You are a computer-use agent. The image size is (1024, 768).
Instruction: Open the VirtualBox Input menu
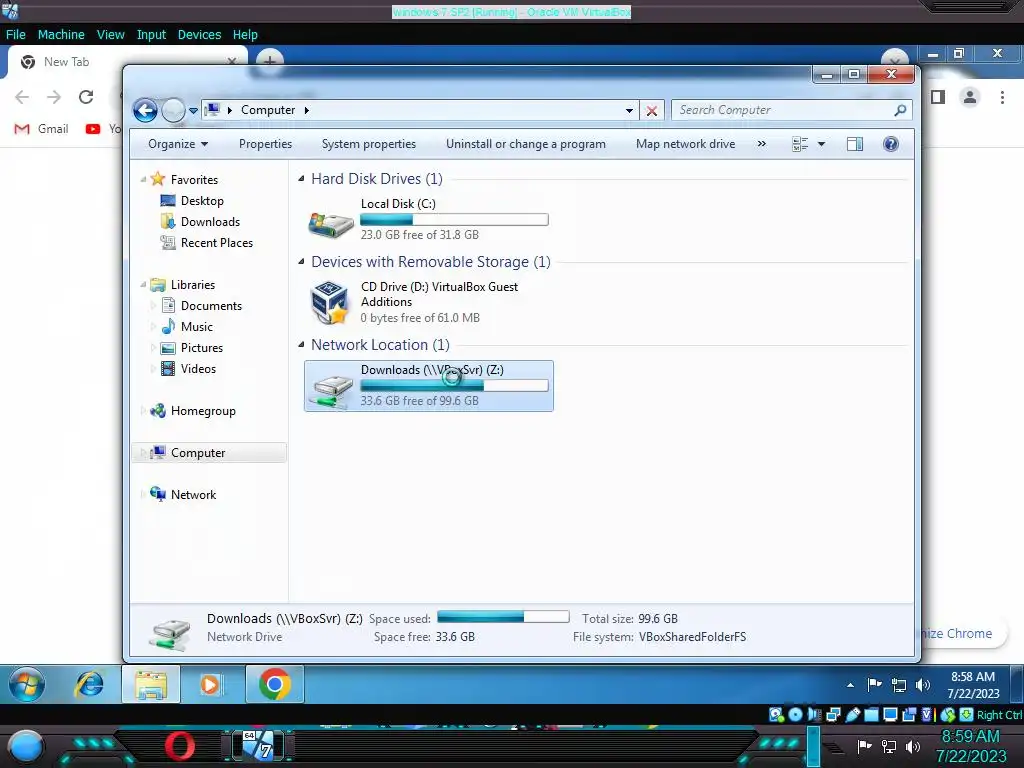(x=151, y=35)
